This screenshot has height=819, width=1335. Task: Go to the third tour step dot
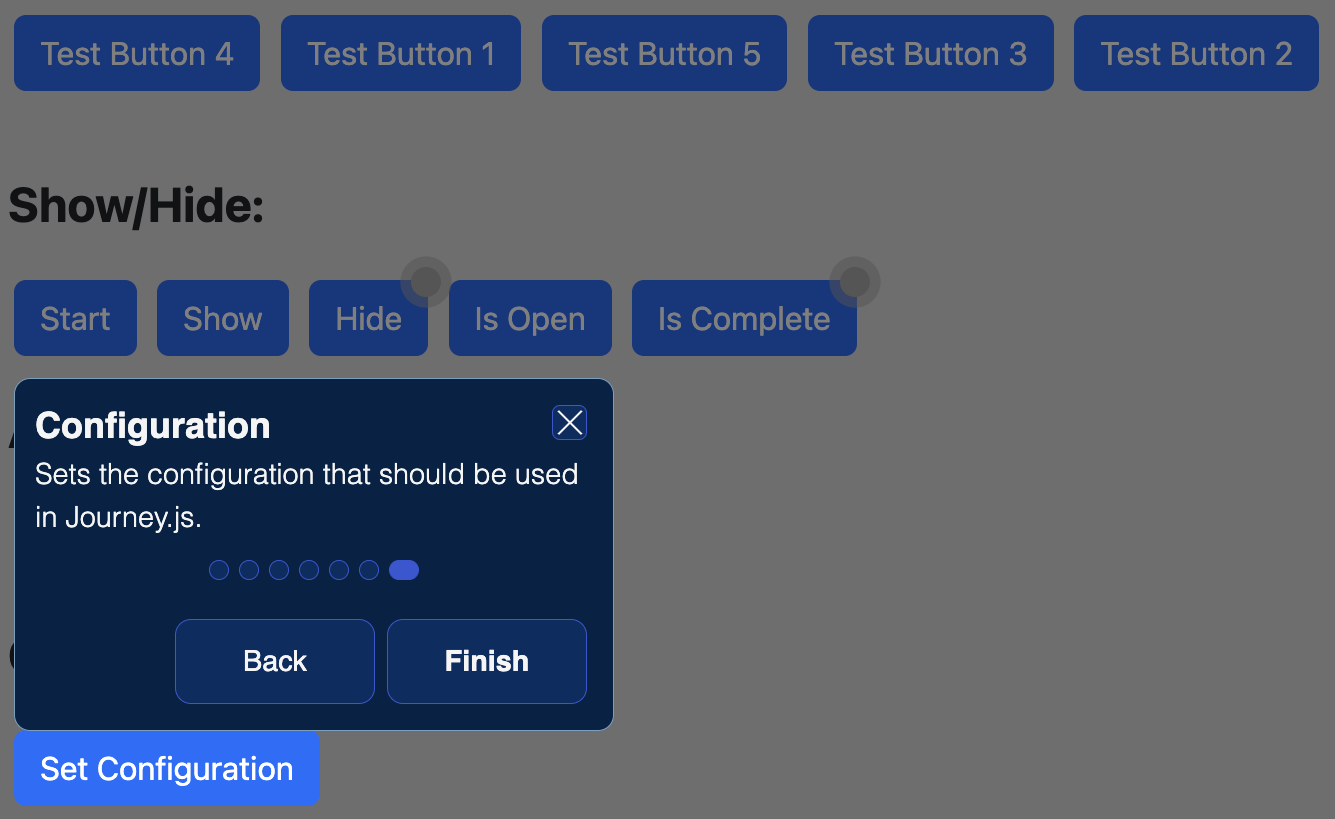[279, 570]
